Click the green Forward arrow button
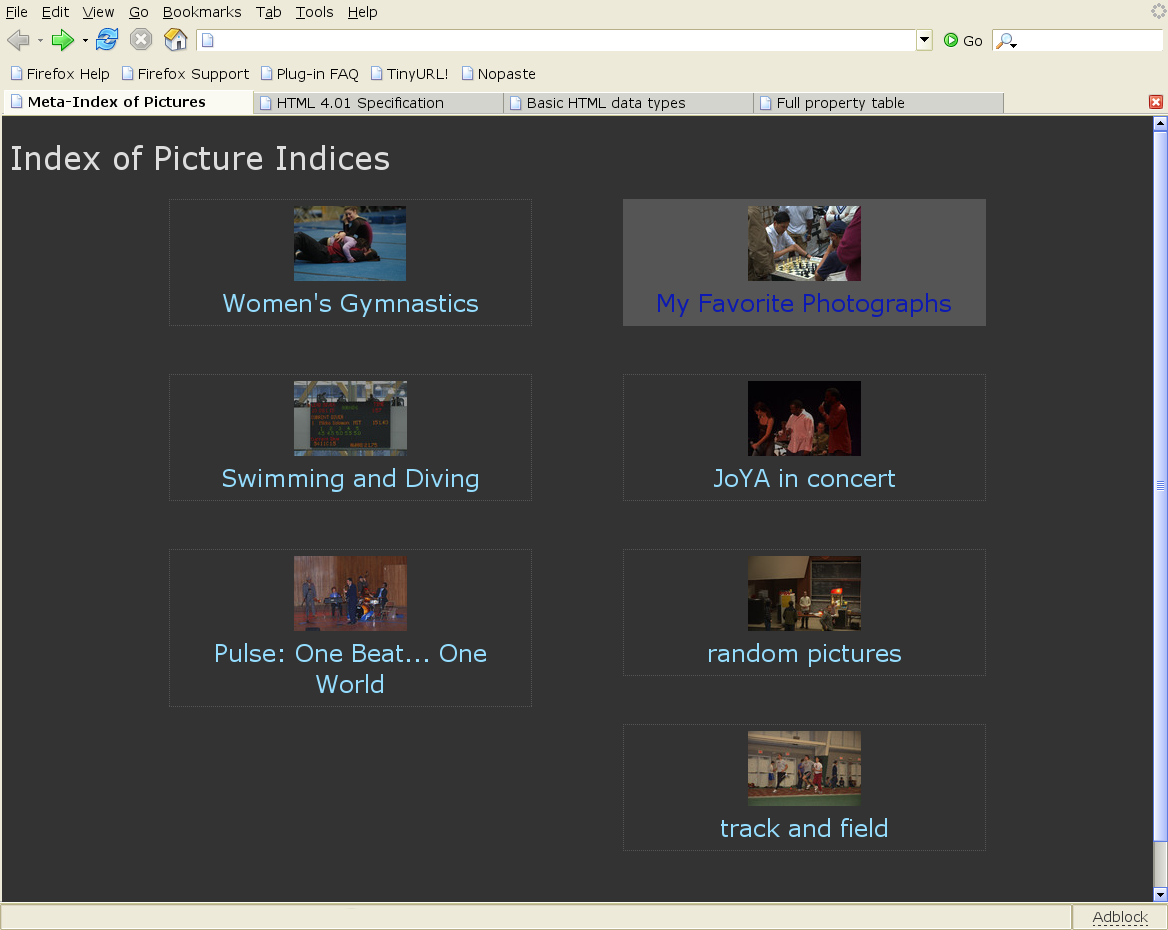The height and width of the screenshot is (930, 1168). pos(63,40)
